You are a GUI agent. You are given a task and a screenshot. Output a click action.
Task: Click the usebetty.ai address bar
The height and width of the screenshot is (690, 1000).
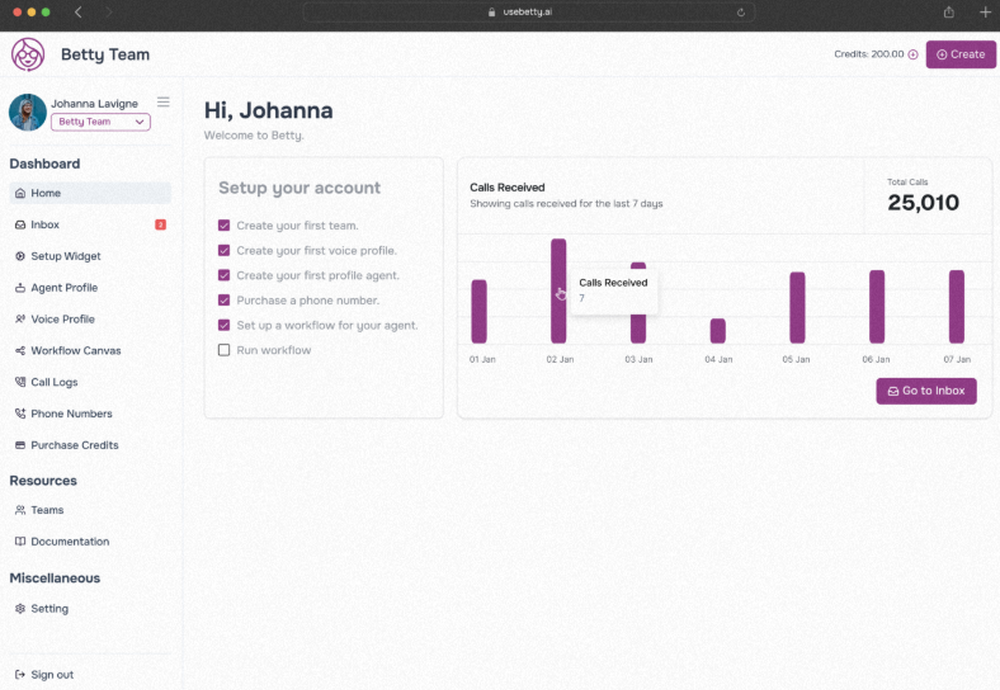pos(529,12)
